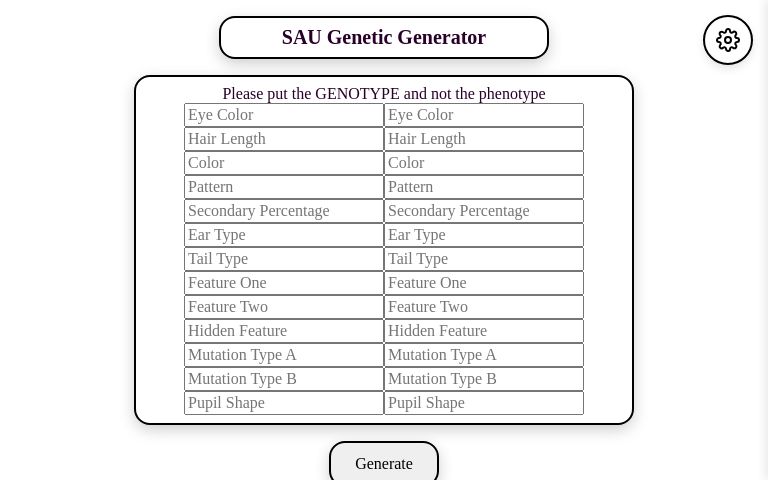This screenshot has height=480, width=768.
Task: Select the left Tail Type input
Action: pyautogui.click(x=284, y=259)
